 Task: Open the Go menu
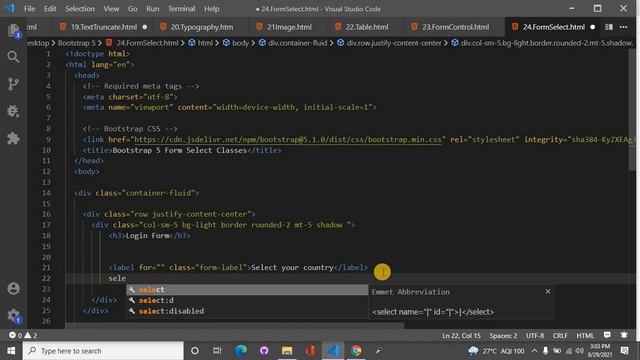point(133,9)
